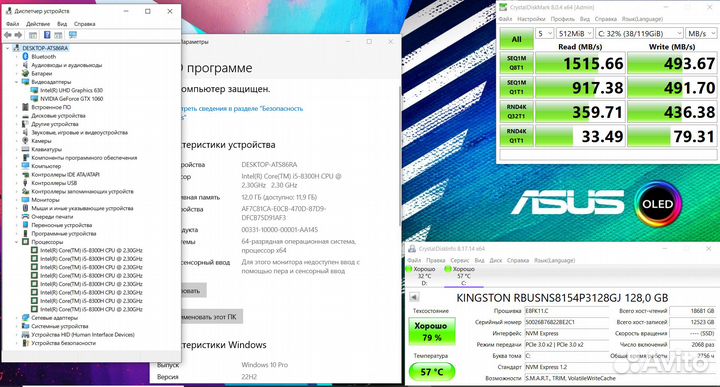Open Диск menu in CrystalDiskInfo
The width and height of the screenshot is (720, 387).
tap(495, 260)
